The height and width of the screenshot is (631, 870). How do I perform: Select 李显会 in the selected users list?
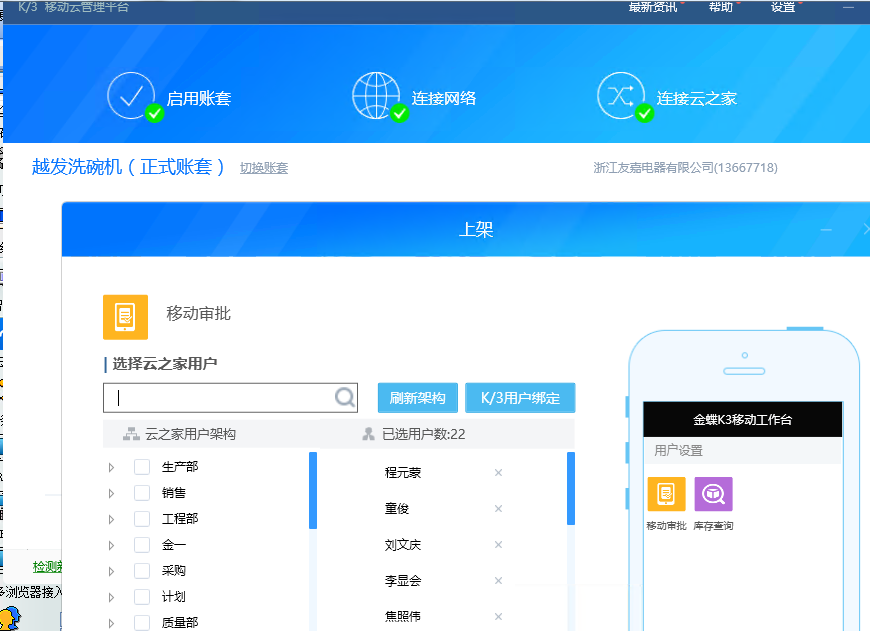point(403,581)
